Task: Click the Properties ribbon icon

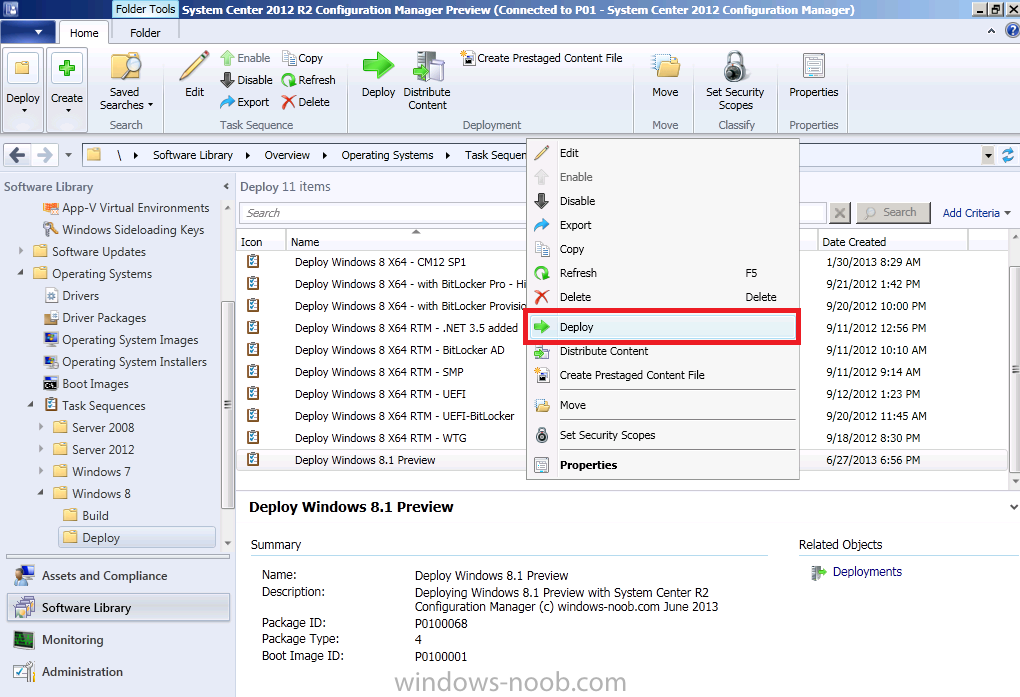Action: point(813,66)
